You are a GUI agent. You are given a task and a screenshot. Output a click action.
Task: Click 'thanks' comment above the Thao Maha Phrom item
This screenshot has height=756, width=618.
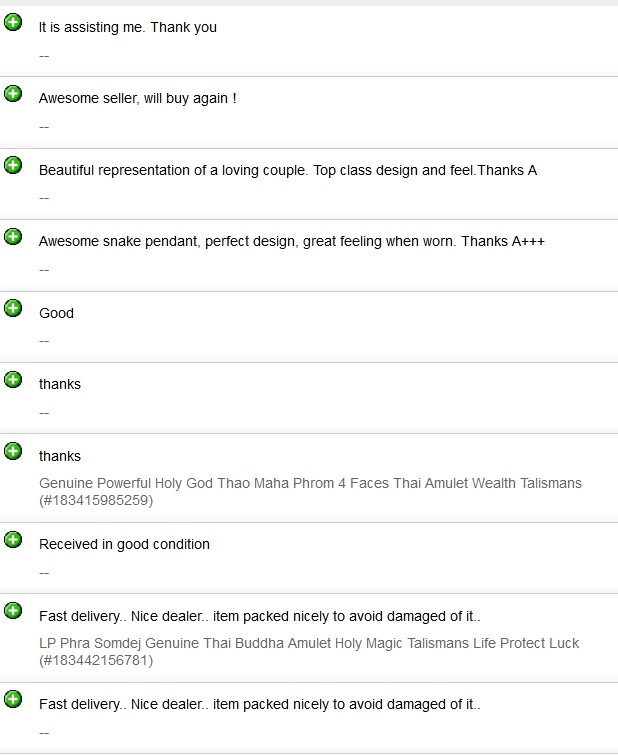pos(60,456)
